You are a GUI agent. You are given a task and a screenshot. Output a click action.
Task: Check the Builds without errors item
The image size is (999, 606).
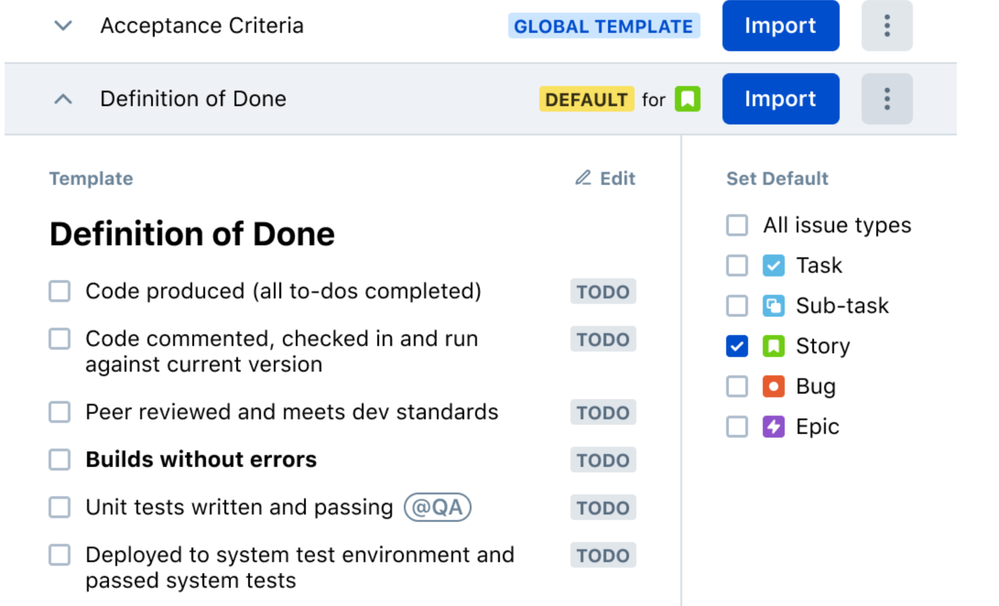click(x=60, y=460)
